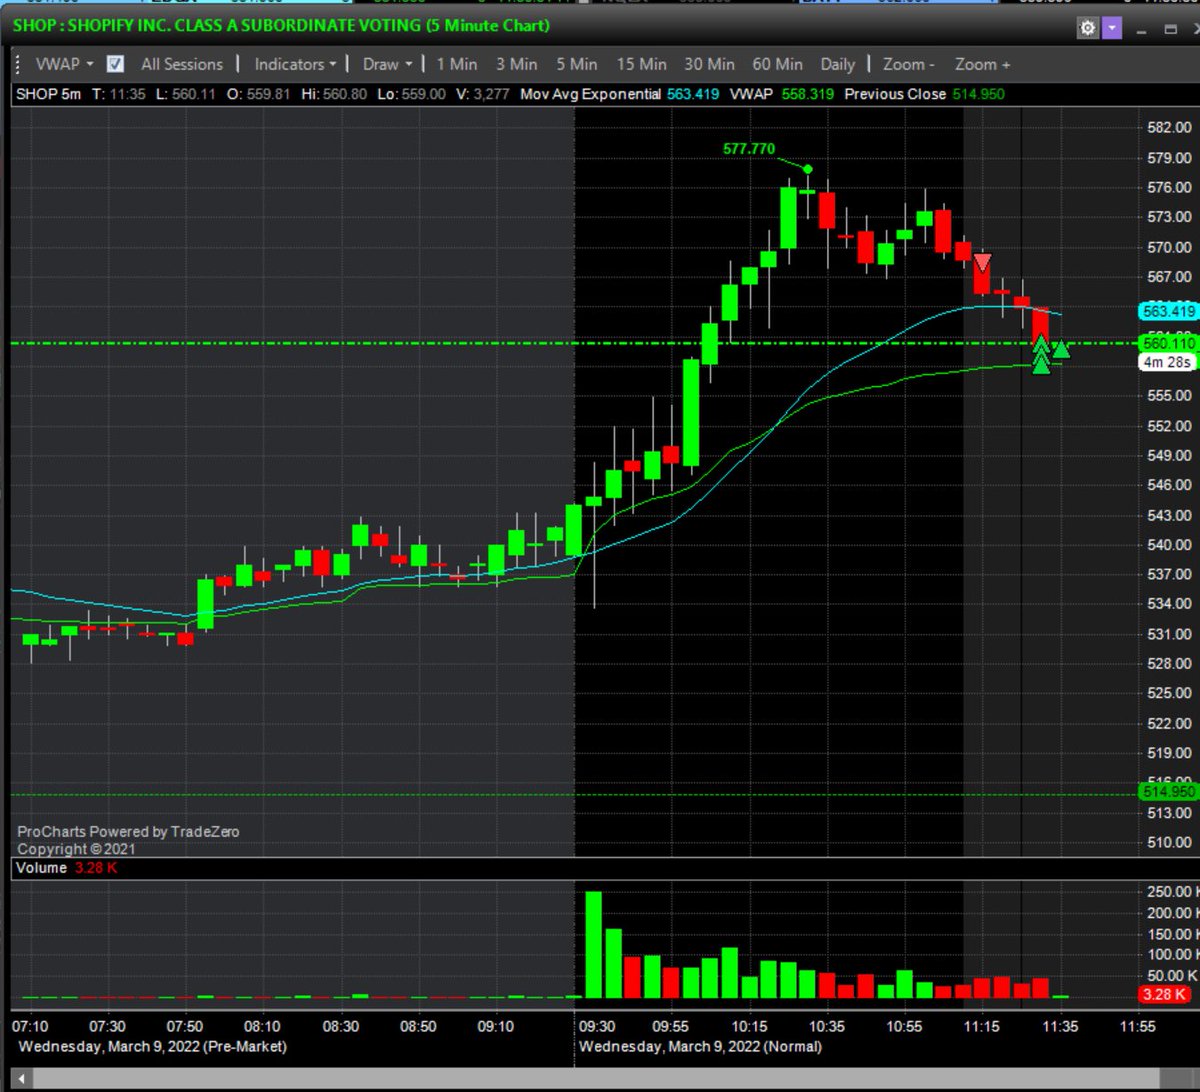The width and height of the screenshot is (1200, 1092).
Task: Click the chart window title text
Action: coord(281,25)
